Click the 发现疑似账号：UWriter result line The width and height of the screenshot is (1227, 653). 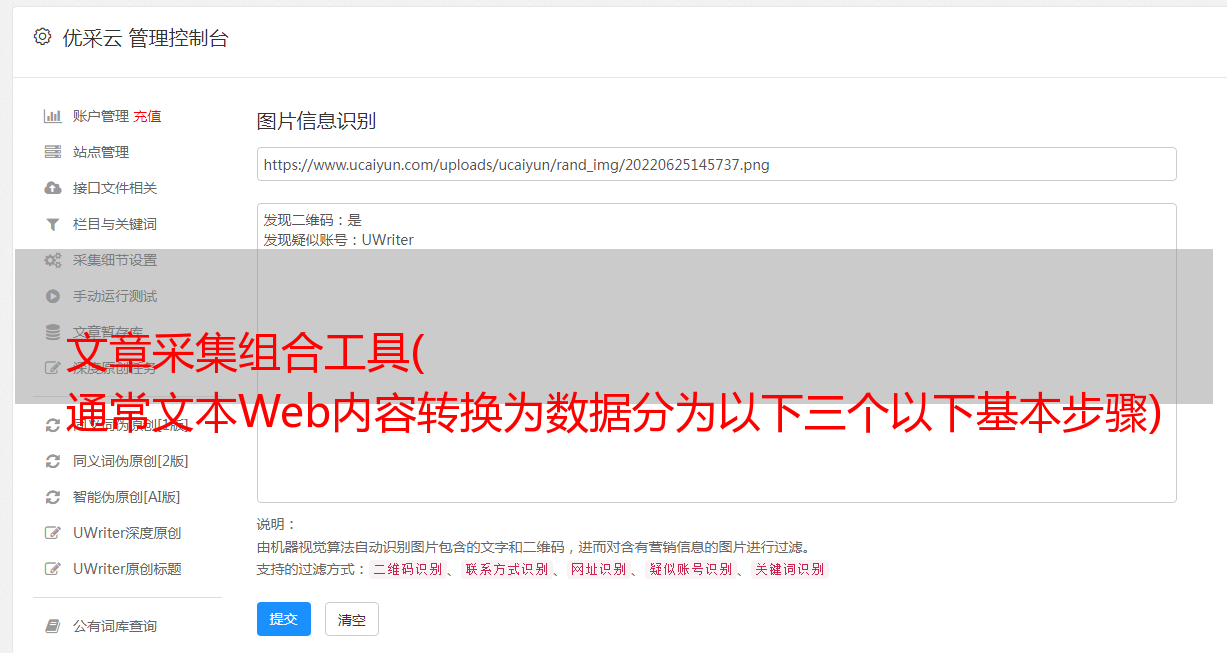coord(339,240)
